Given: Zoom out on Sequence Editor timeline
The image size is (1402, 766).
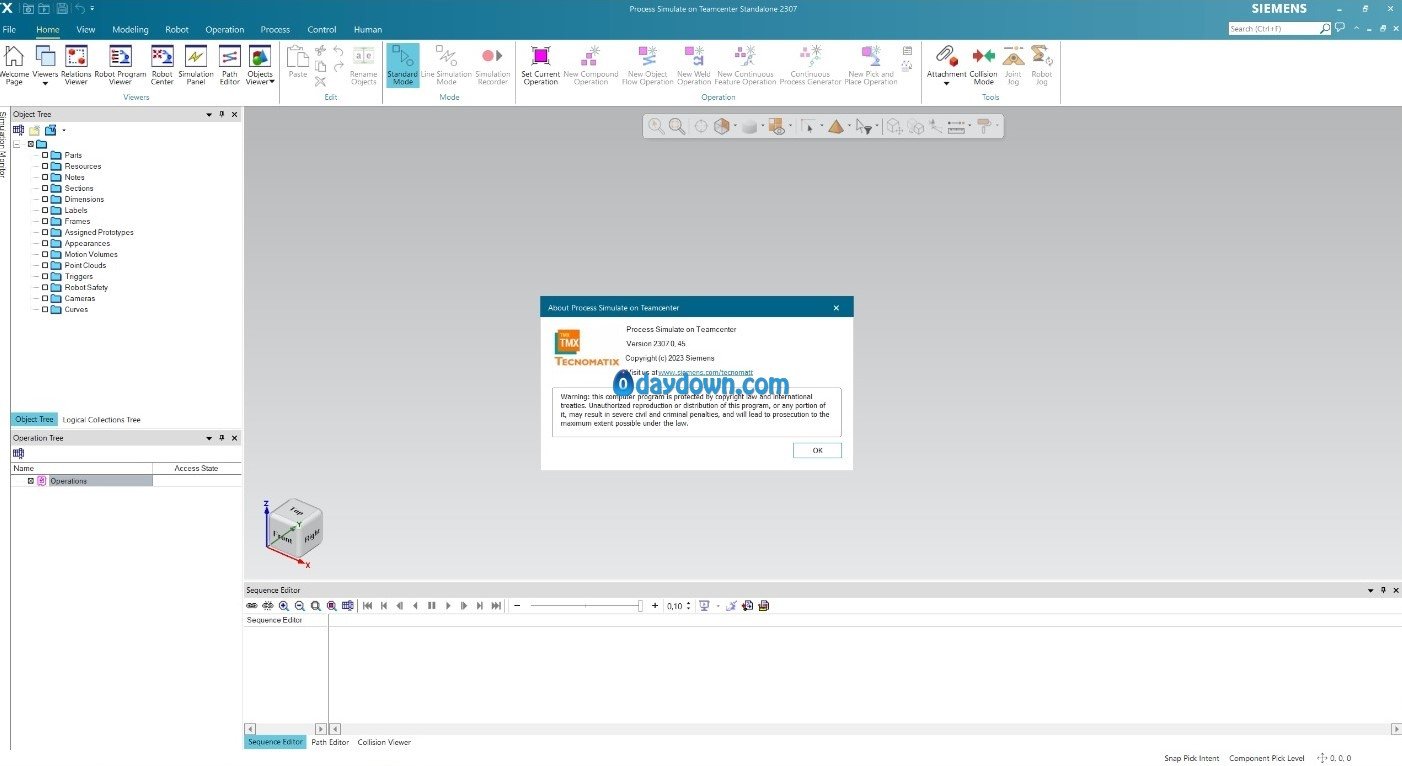Looking at the screenshot, I should pyautogui.click(x=300, y=606).
